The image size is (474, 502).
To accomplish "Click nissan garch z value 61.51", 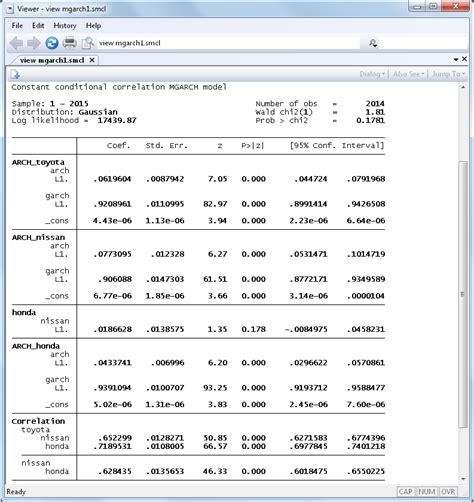I will [x=215, y=279].
